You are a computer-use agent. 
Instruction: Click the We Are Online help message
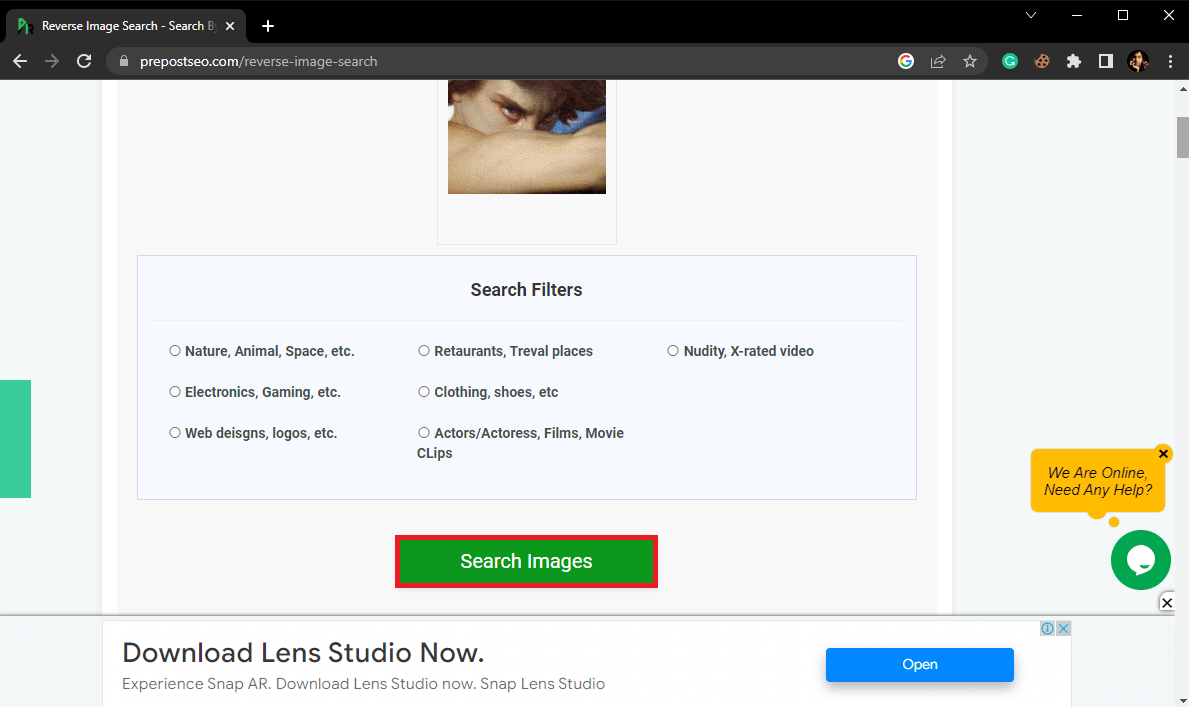1097,481
